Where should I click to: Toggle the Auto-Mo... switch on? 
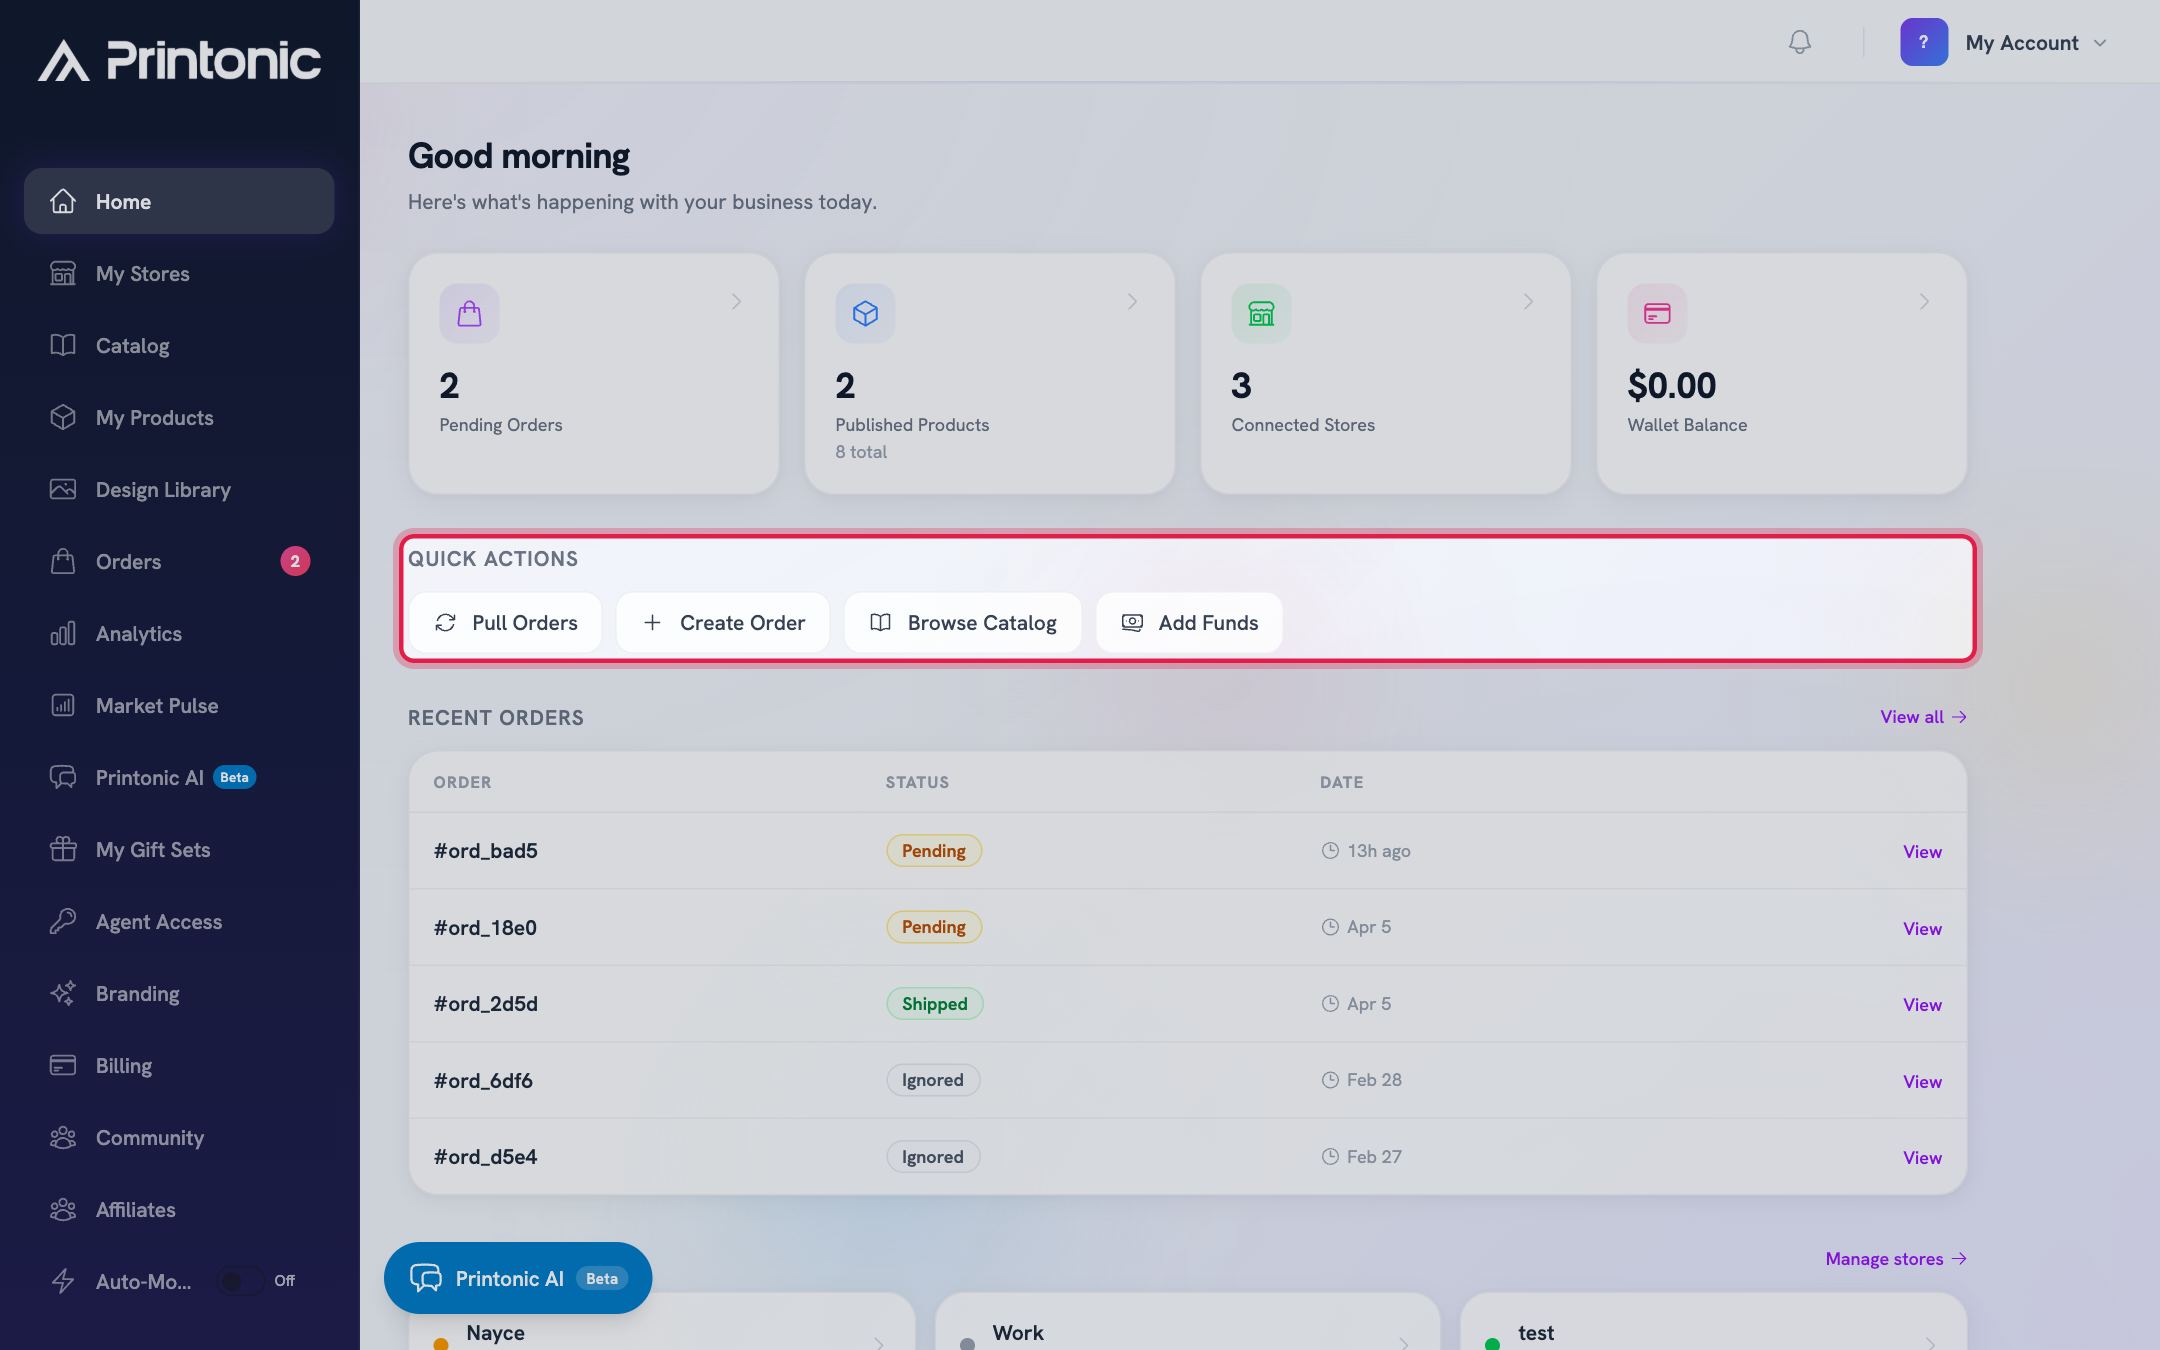point(241,1281)
